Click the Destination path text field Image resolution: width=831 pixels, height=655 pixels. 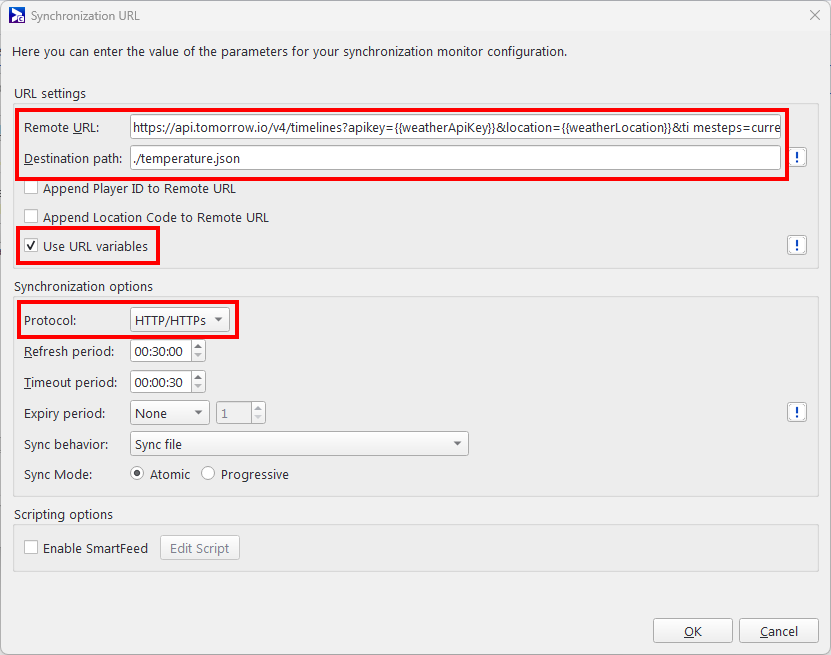click(x=455, y=158)
